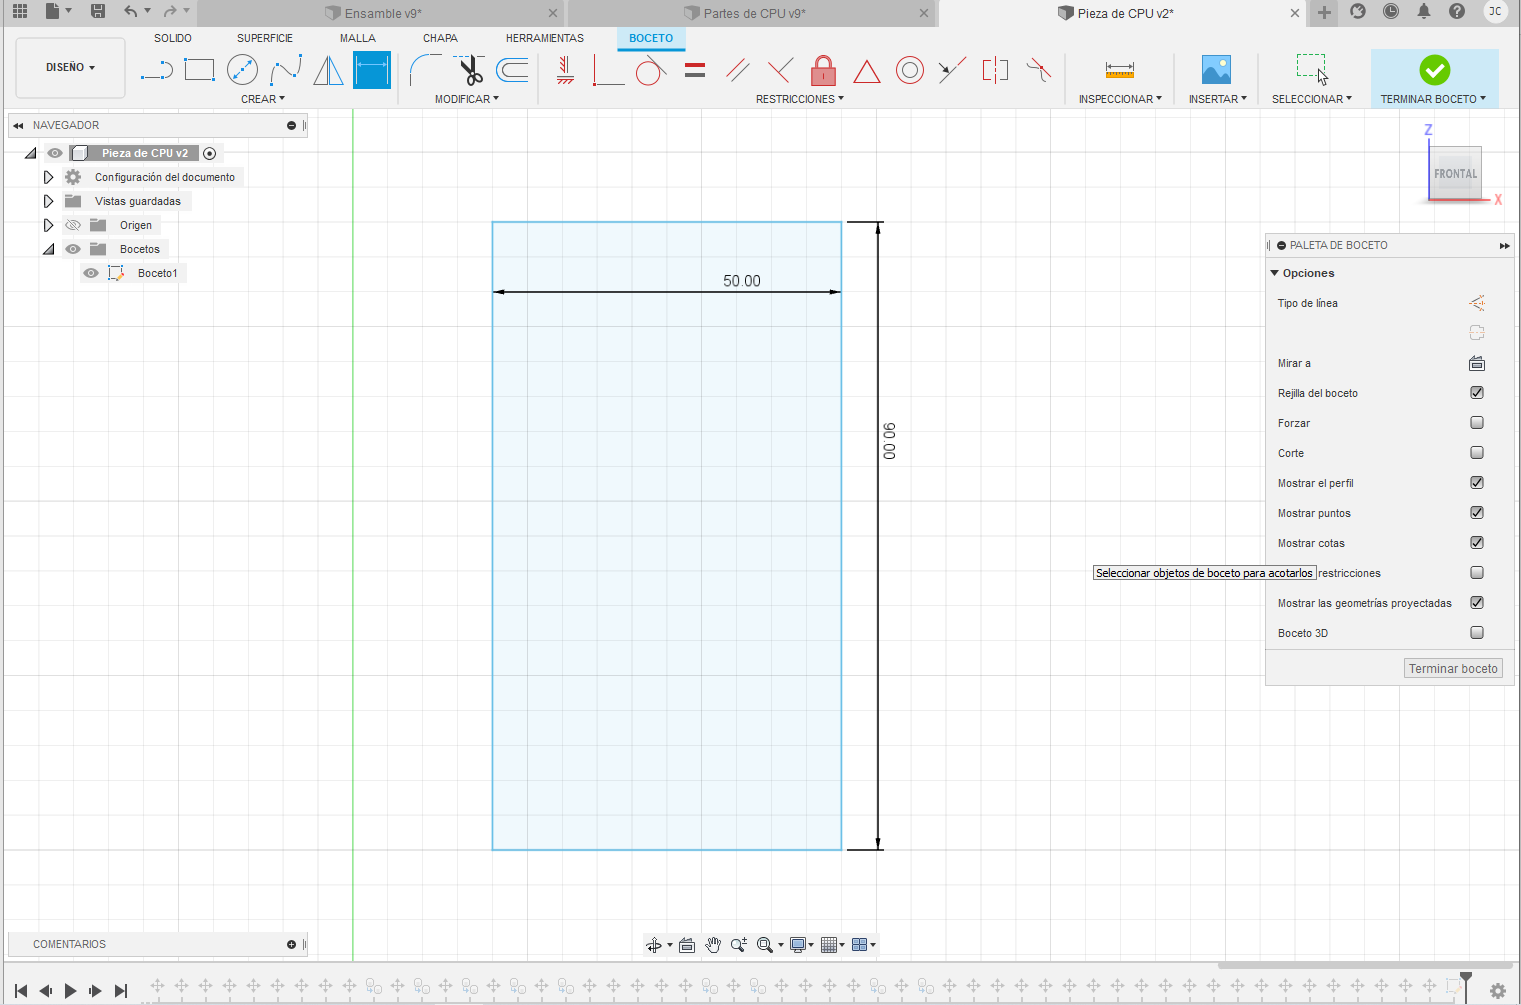Viewport: 1521px width, 1005px height.
Task: Toggle the Mostrar puntos checkbox
Action: (1477, 513)
